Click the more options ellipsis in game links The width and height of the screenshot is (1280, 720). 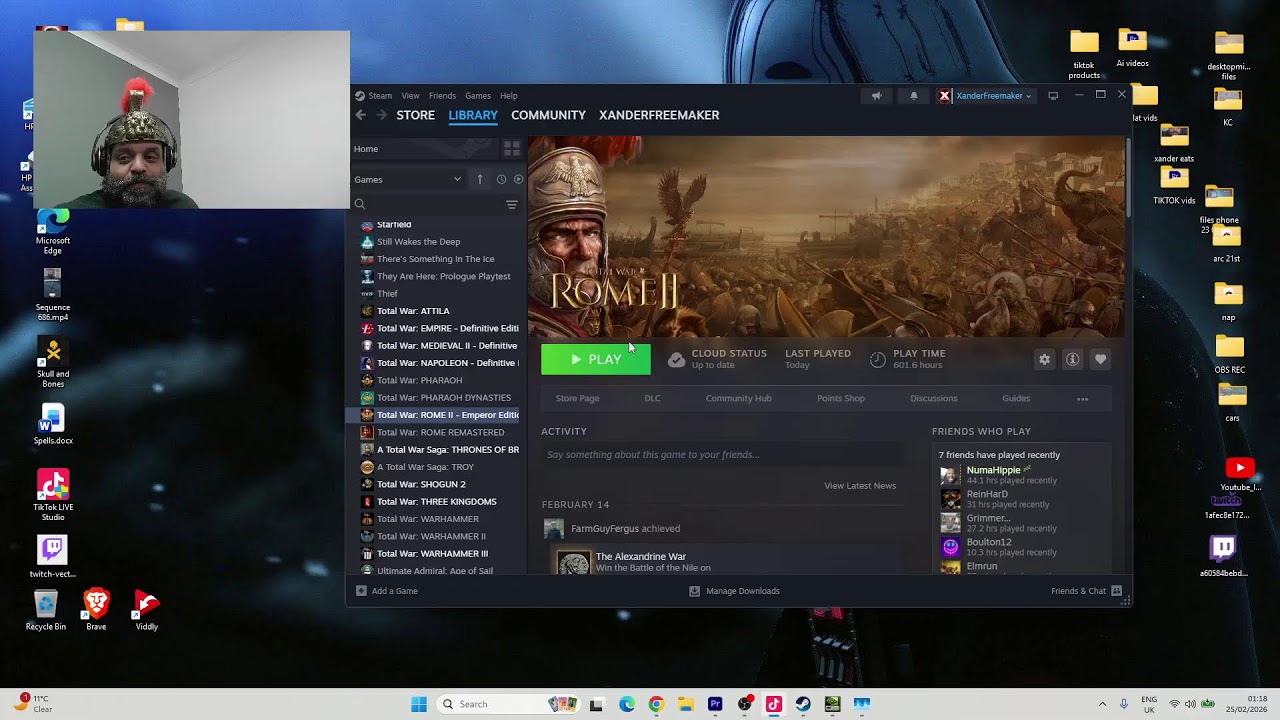pos(1082,398)
